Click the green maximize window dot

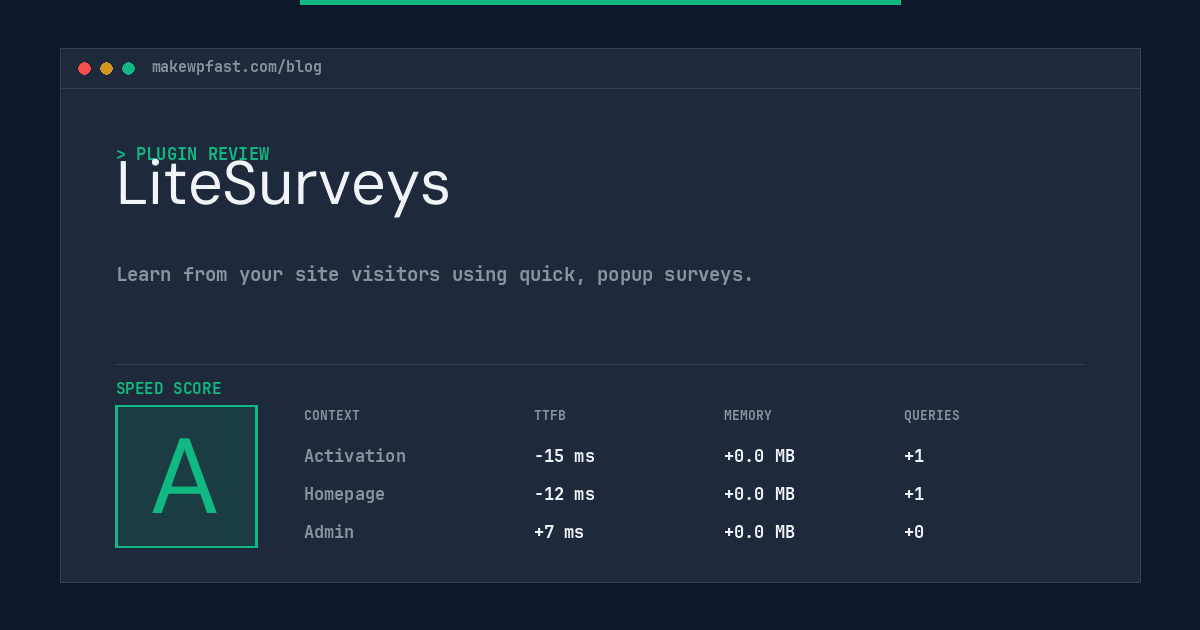pyautogui.click(x=128, y=68)
